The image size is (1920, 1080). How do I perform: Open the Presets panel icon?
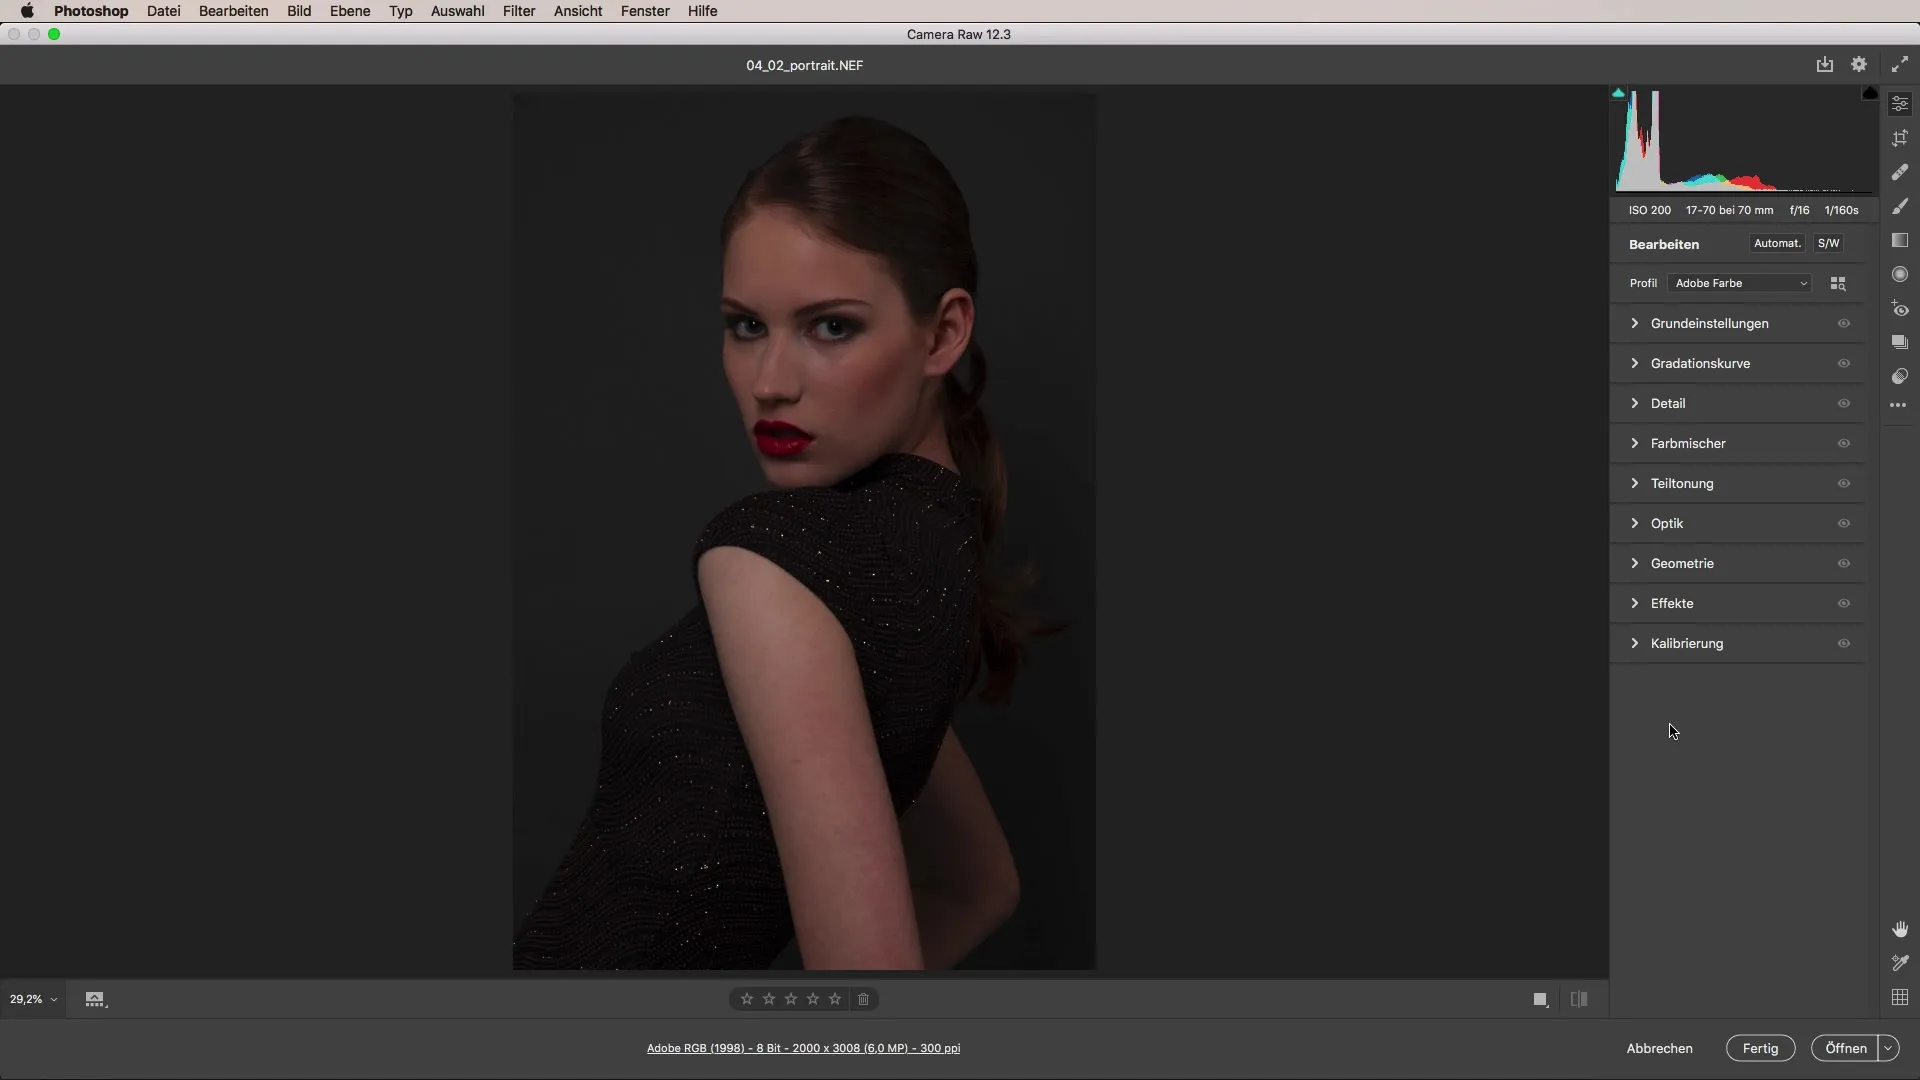pos(1900,376)
